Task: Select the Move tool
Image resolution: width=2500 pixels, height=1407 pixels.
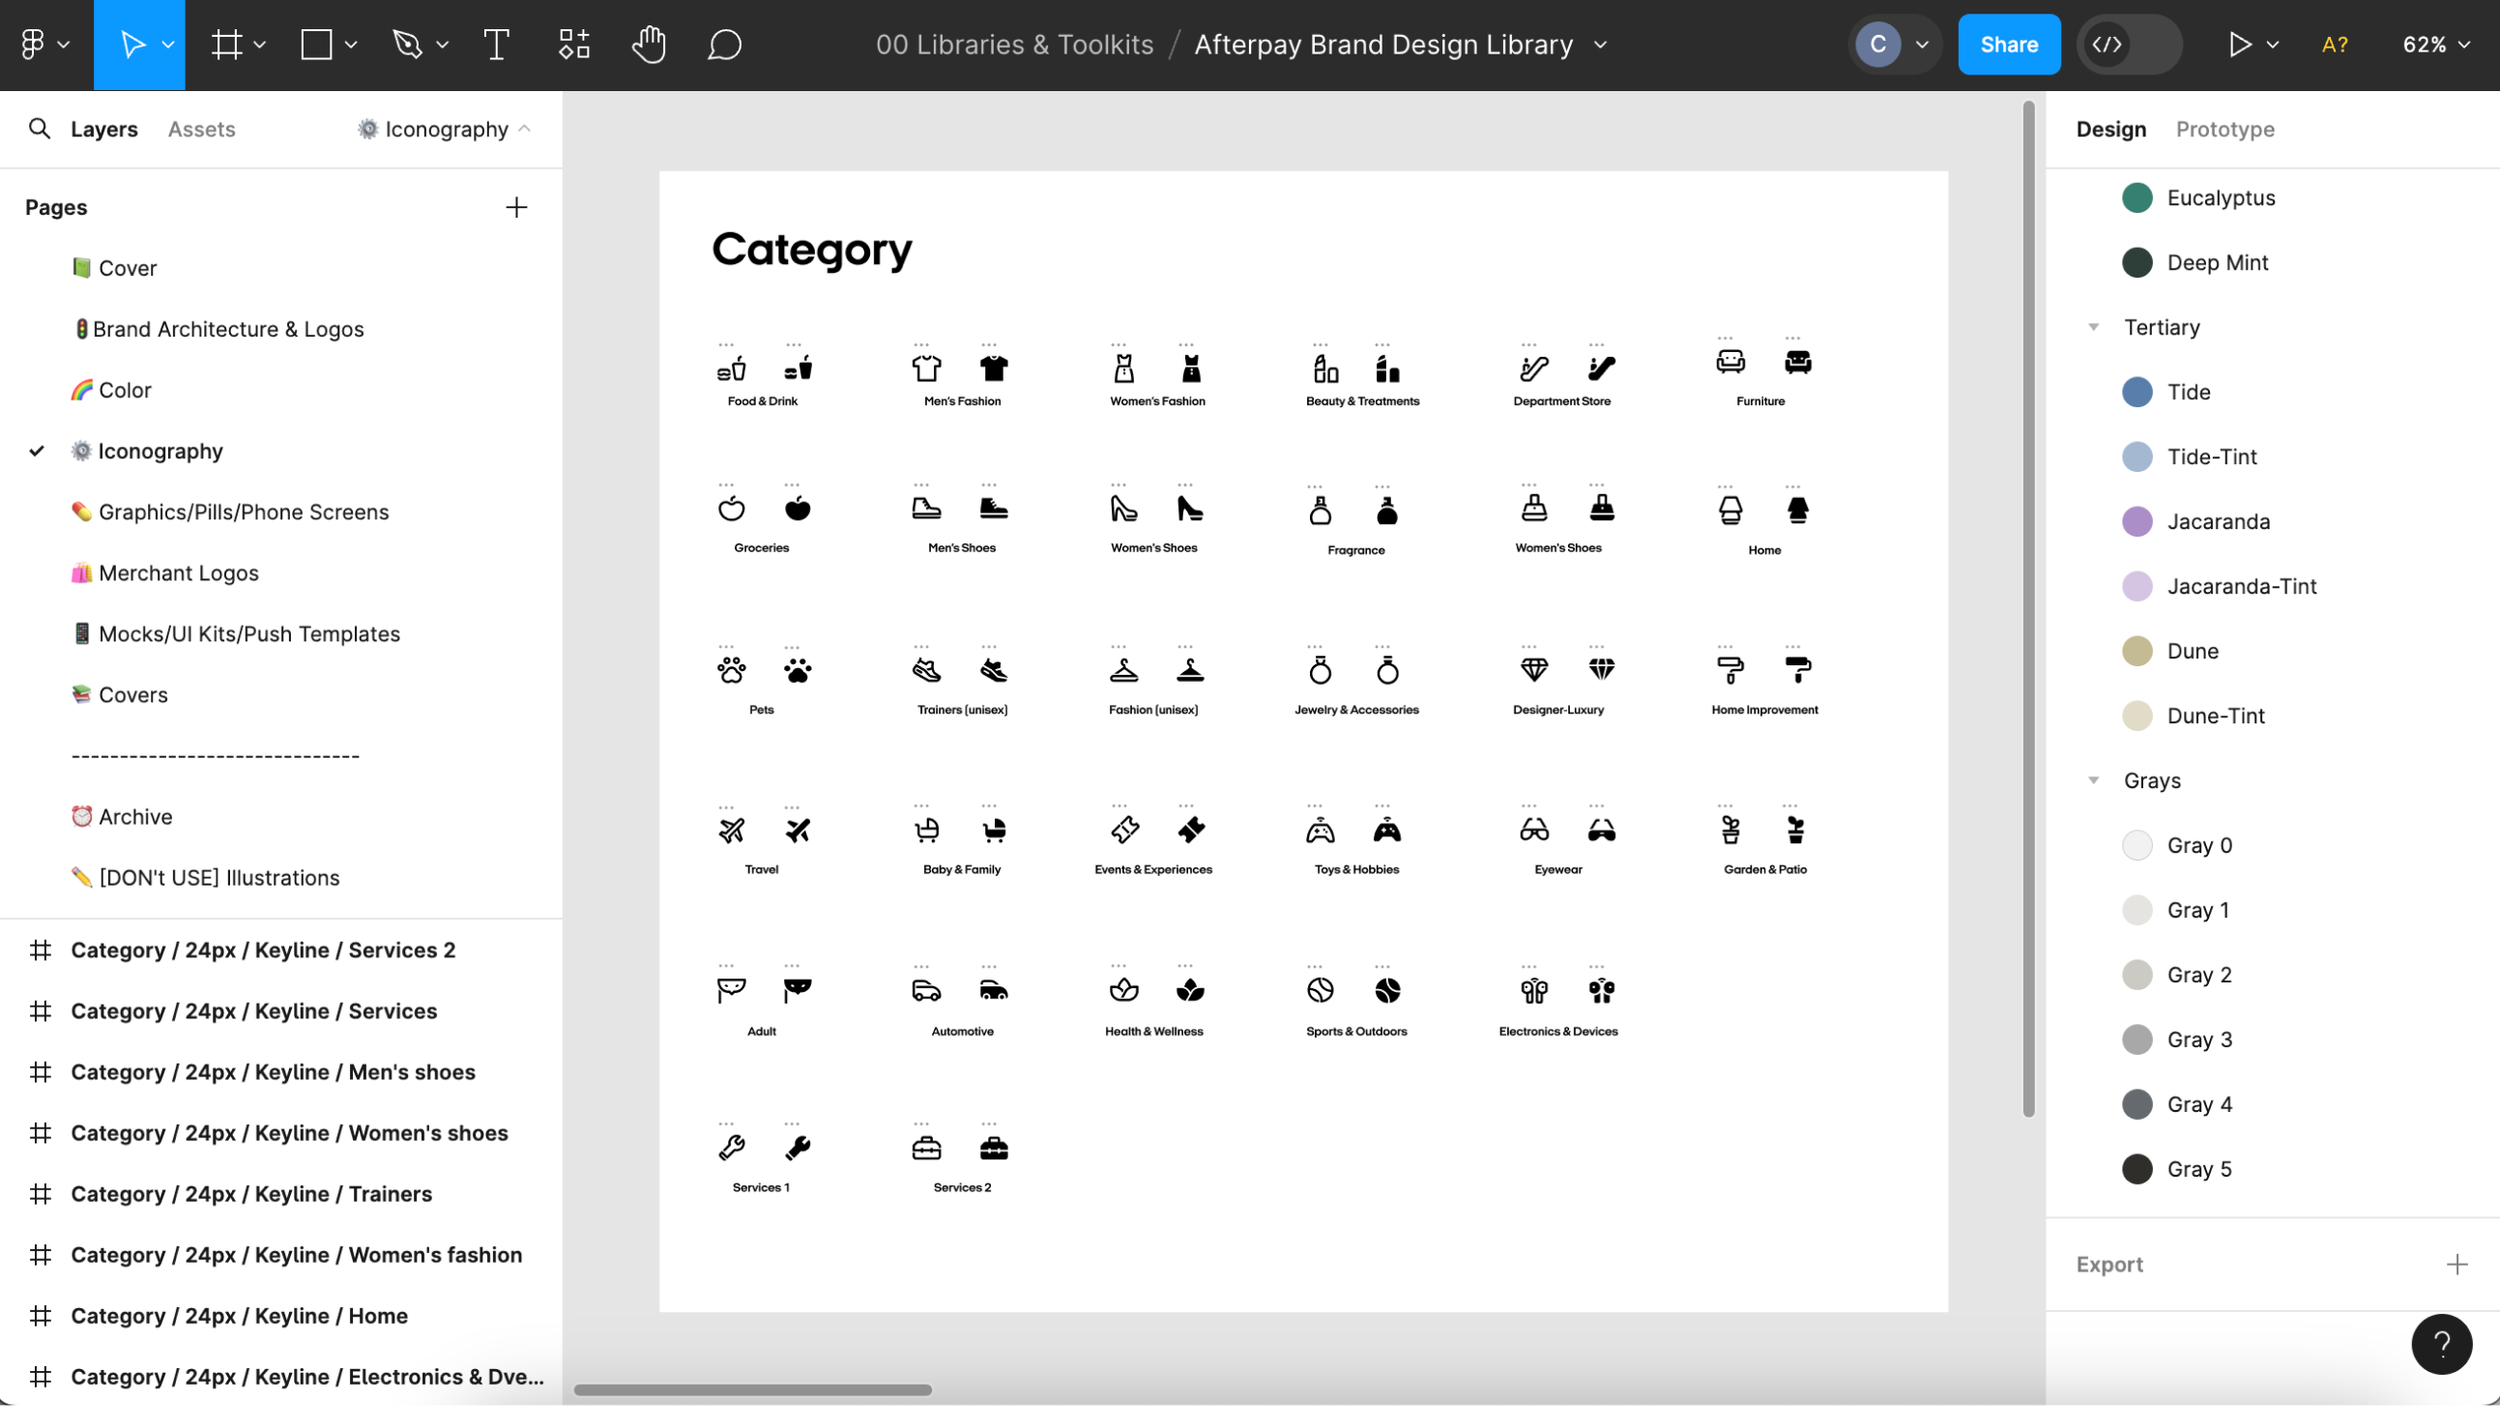Action: [x=132, y=44]
